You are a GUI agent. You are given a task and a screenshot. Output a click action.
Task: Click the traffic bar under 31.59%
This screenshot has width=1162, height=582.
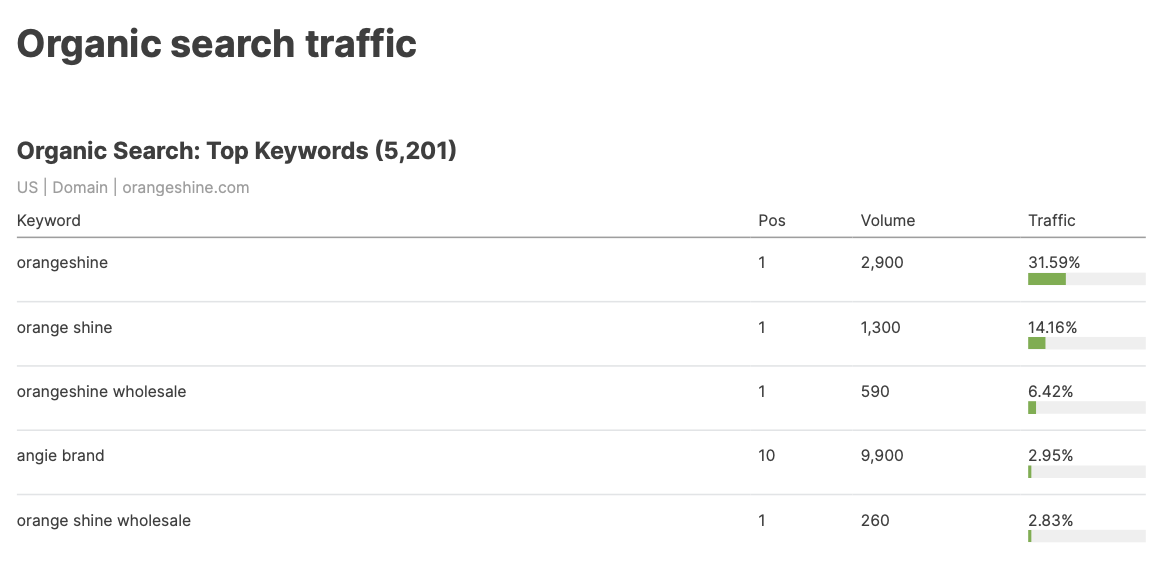(x=1086, y=279)
